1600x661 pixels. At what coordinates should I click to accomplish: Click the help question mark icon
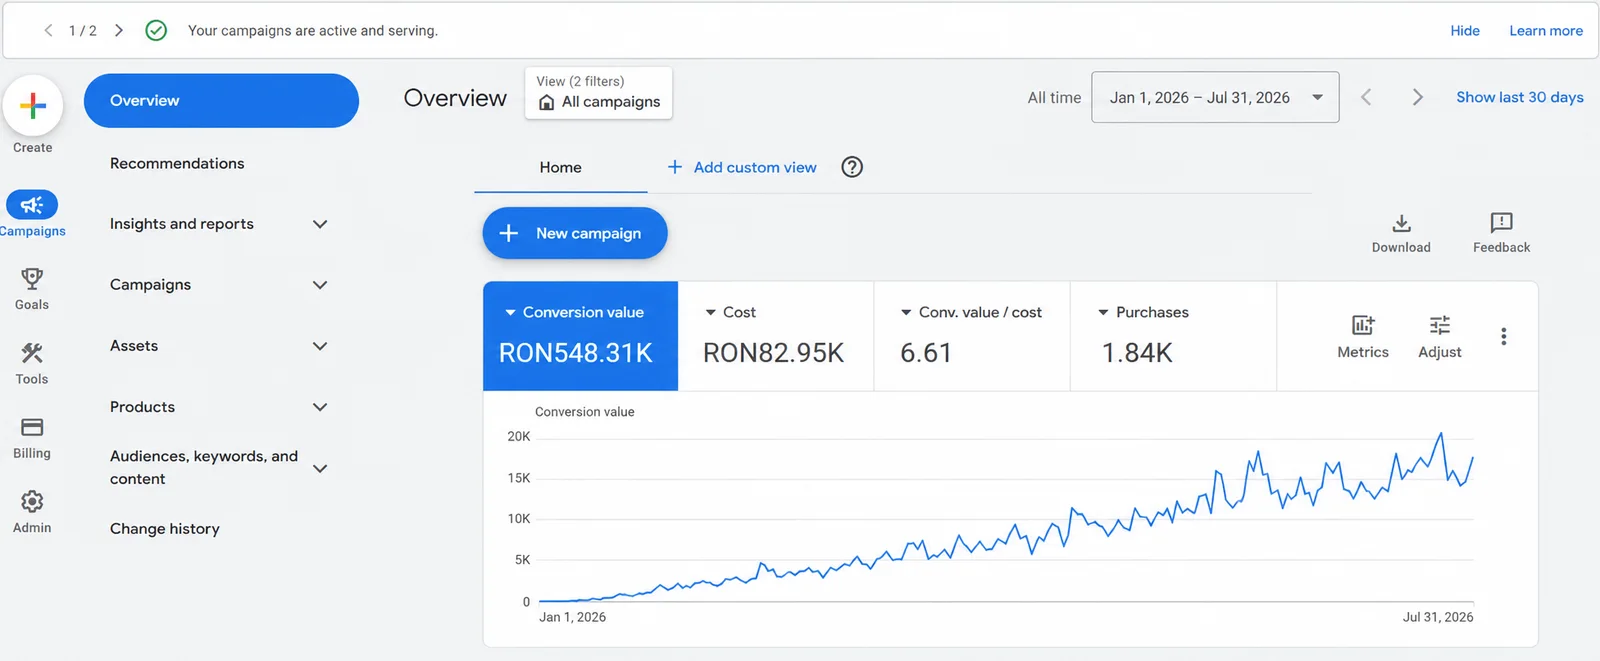[852, 167]
